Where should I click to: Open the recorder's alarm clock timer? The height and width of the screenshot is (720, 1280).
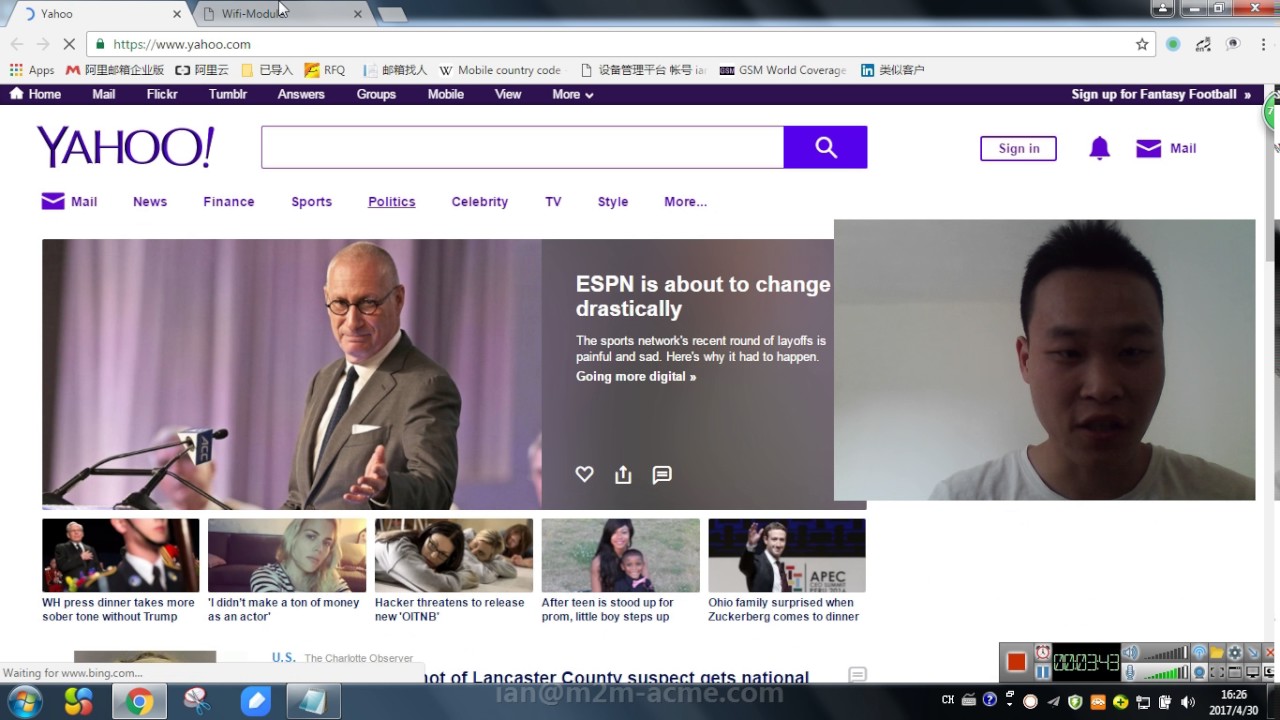coord(1043,652)
